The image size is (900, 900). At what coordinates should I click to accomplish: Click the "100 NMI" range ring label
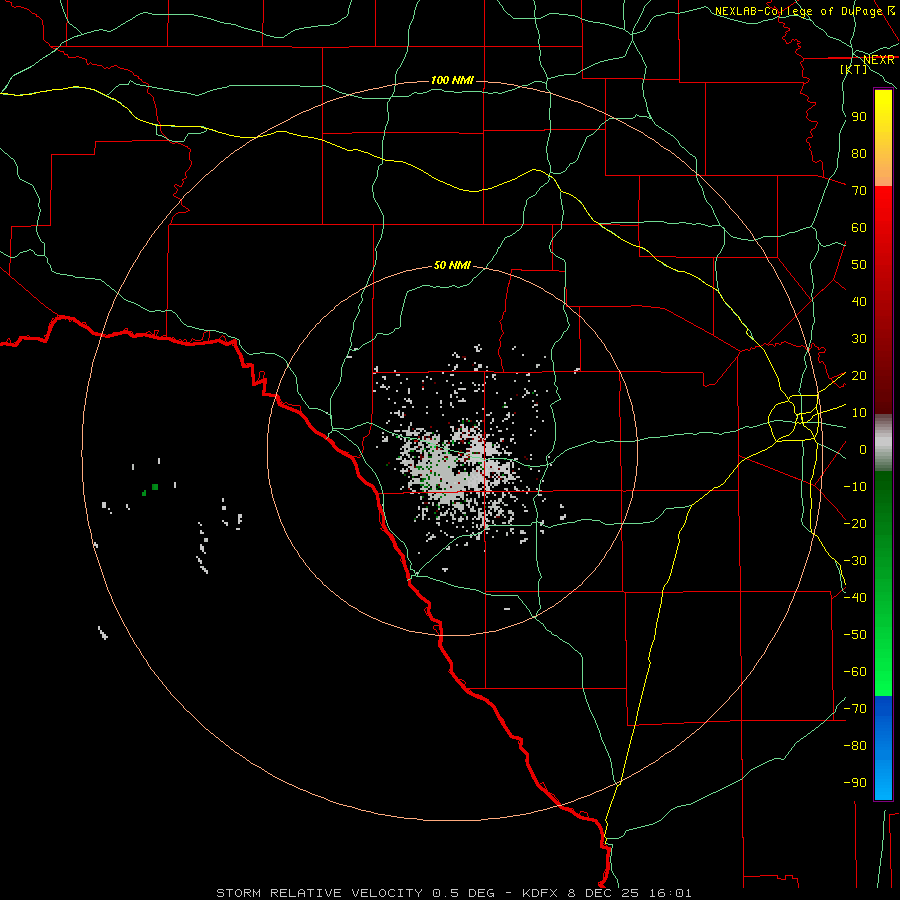pyautogui.click(x=452, y=80)
